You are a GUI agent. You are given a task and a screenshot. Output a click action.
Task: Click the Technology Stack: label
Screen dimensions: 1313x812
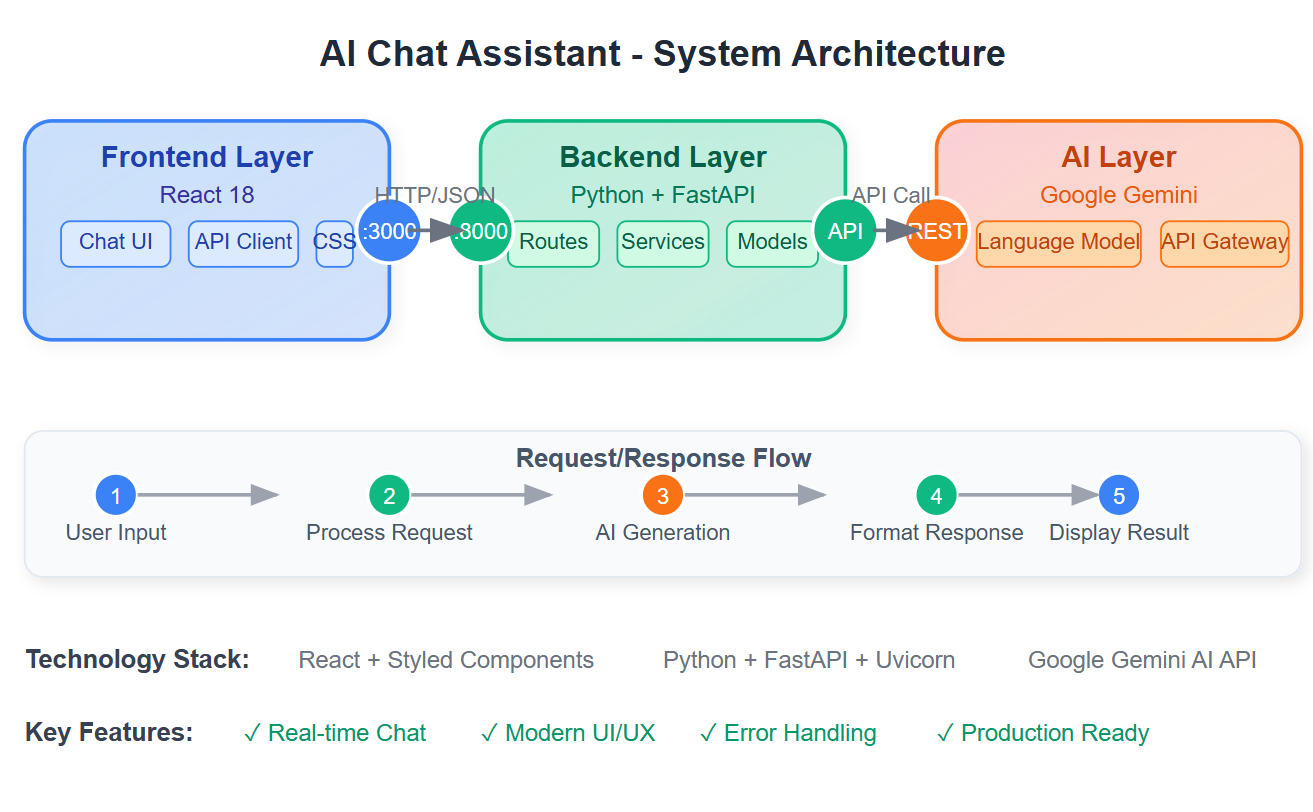click(137, 660)
